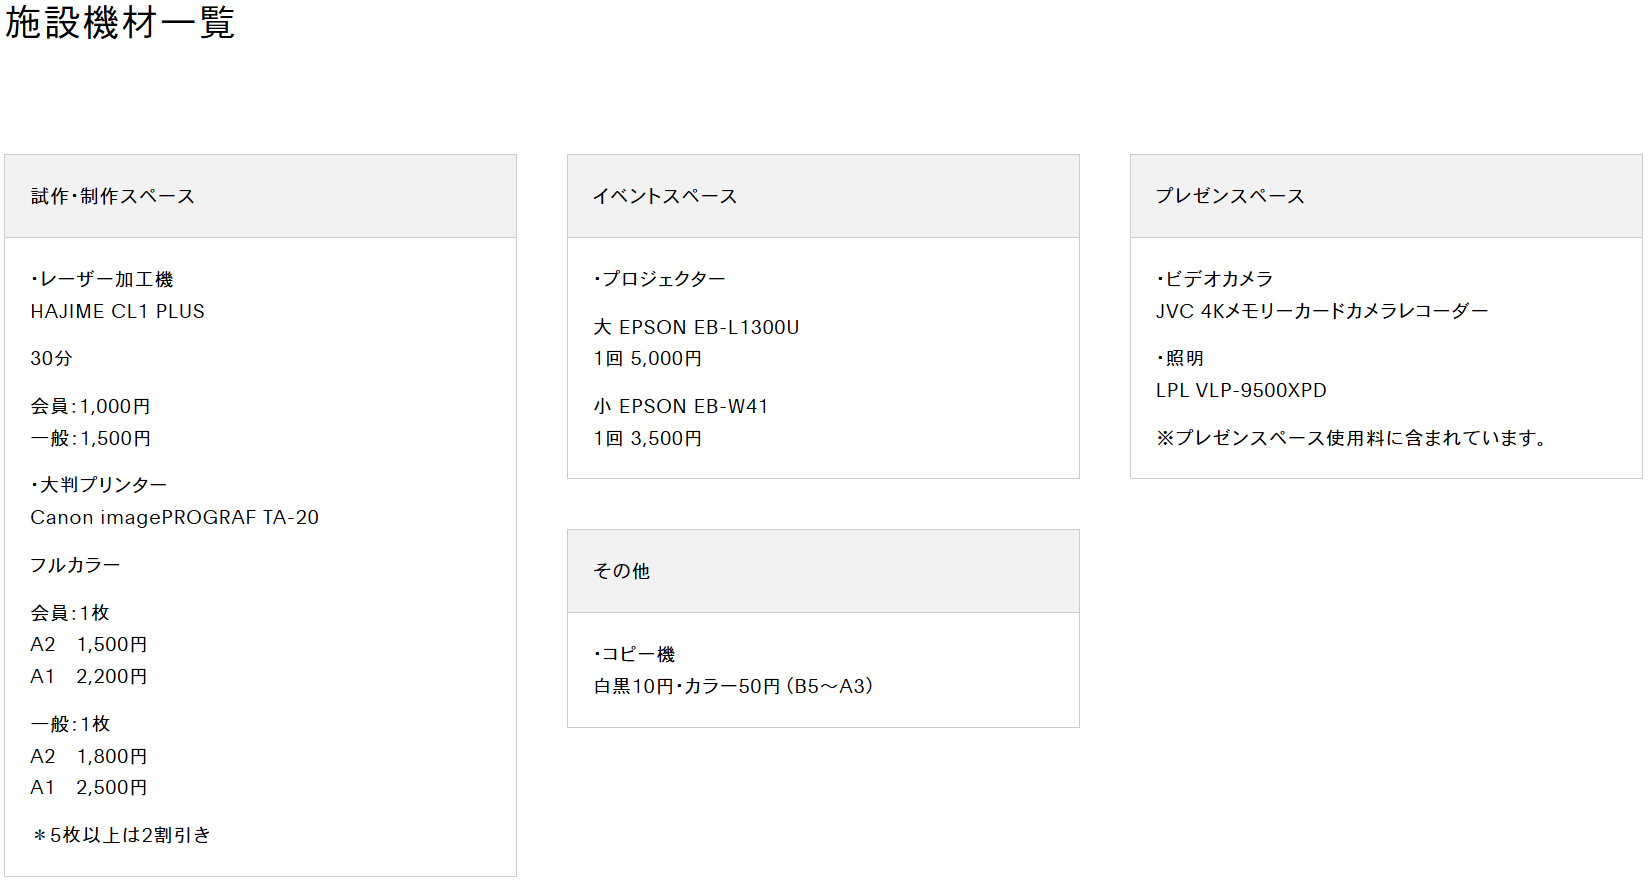Click the 施設機材一覧 page heading
Viewport: 1649px width, 881px height.
tap(120, 23)
